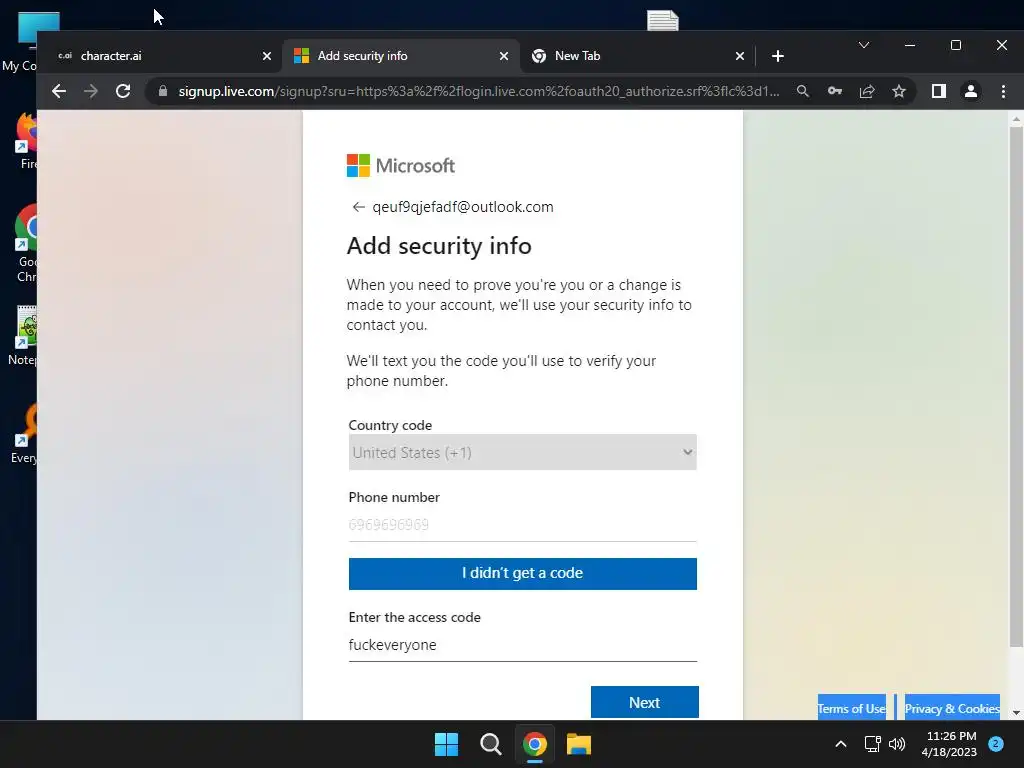Open the Chrome profile avatar icon

pyautogui.click(x=971, y=91)
